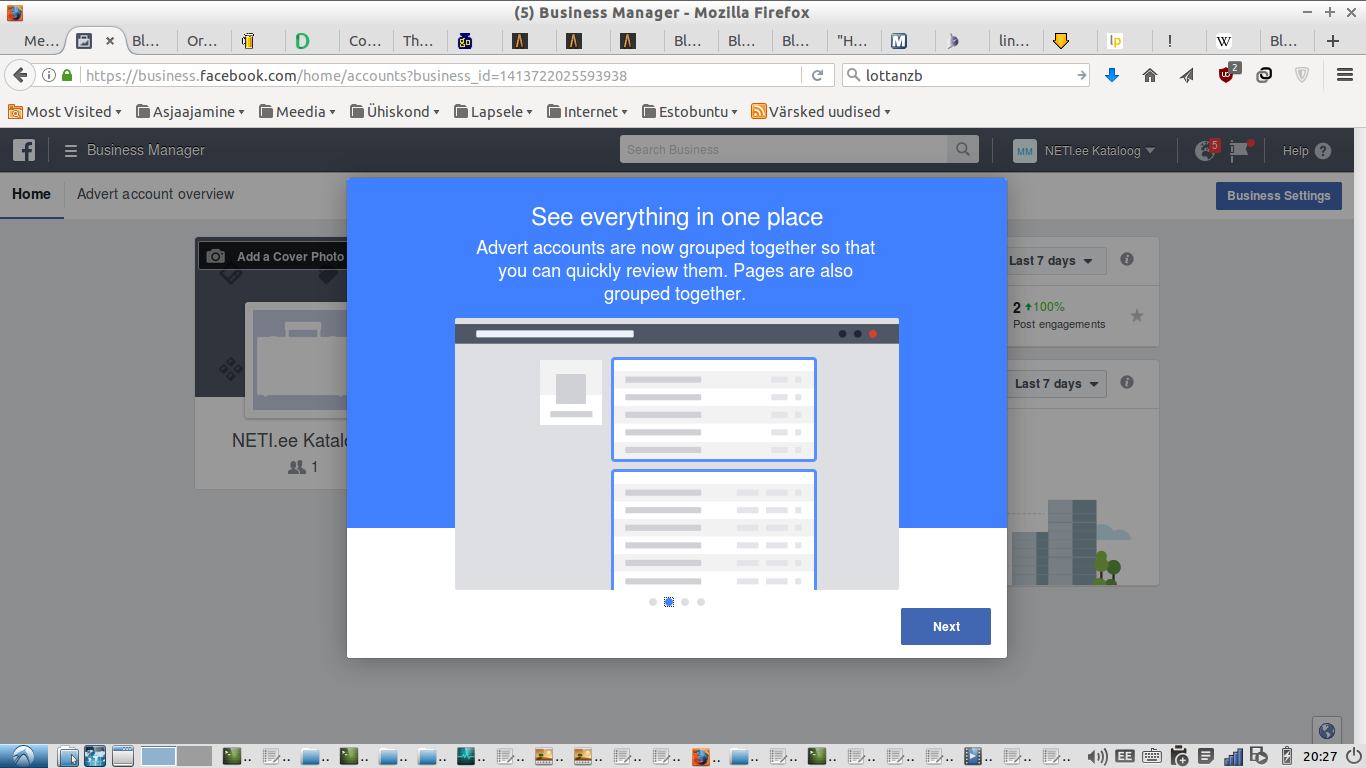Close the current Business Manager tab
1366x768 pixels.
point(110,41)
